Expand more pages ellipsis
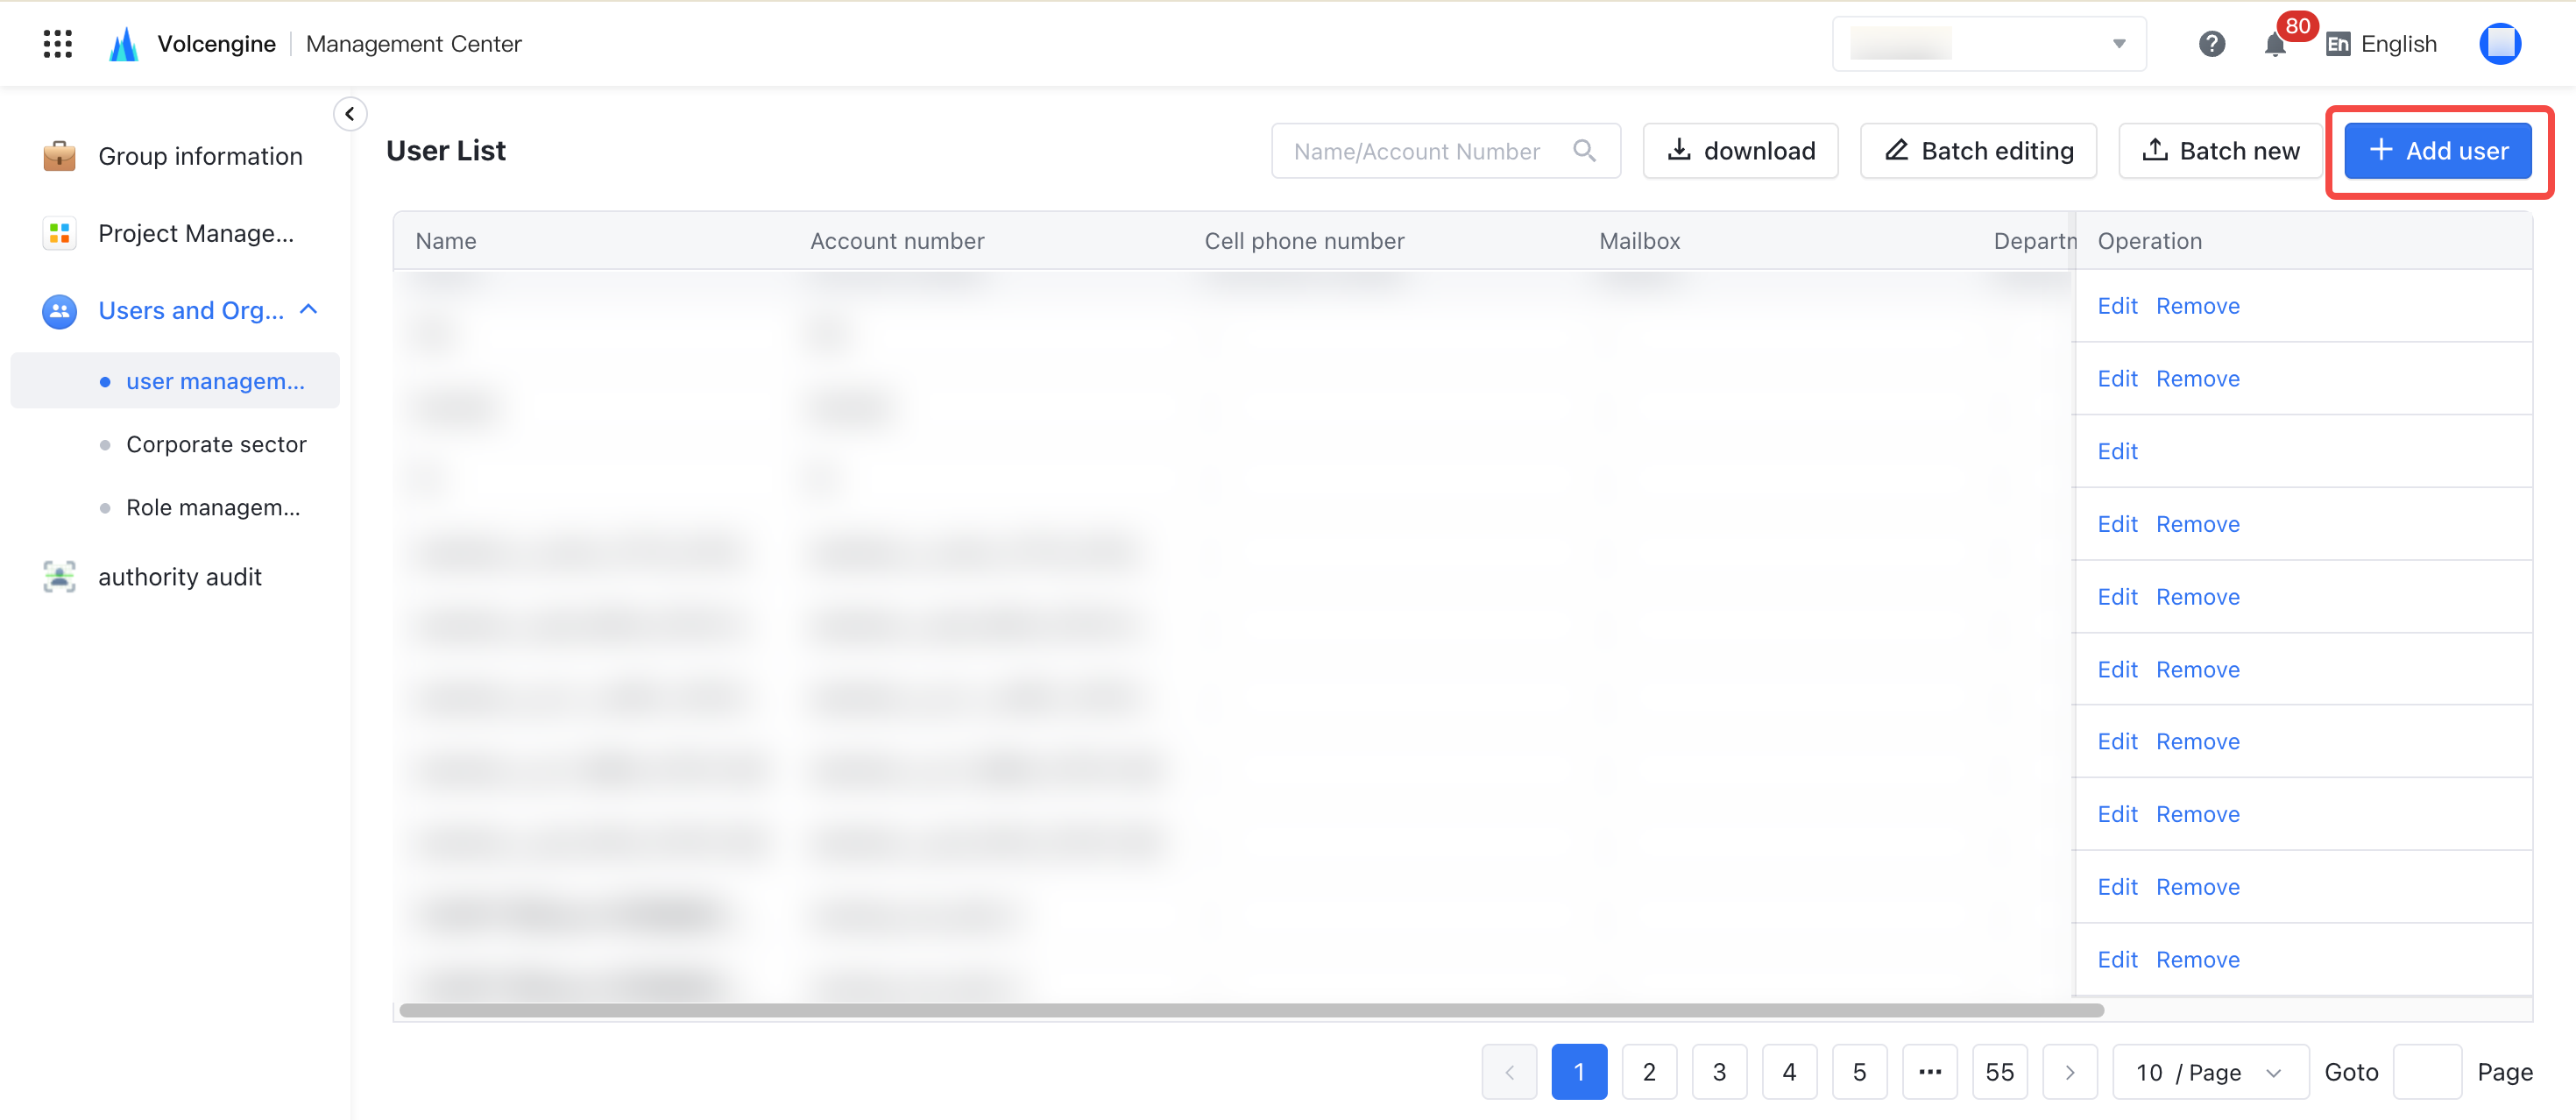The image size is (2576, 1120). (1930, 1072)
